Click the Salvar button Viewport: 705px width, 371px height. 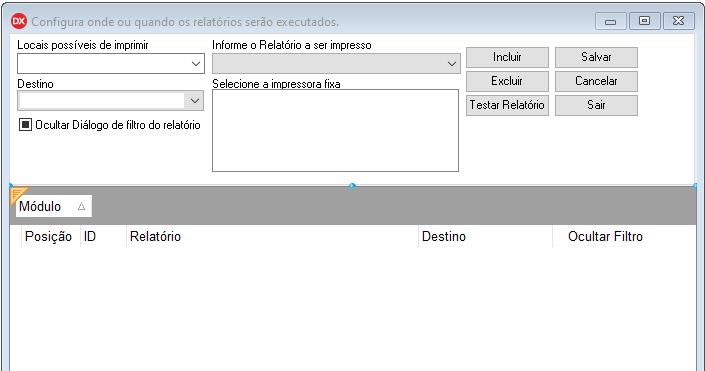(x=596, y=57)
